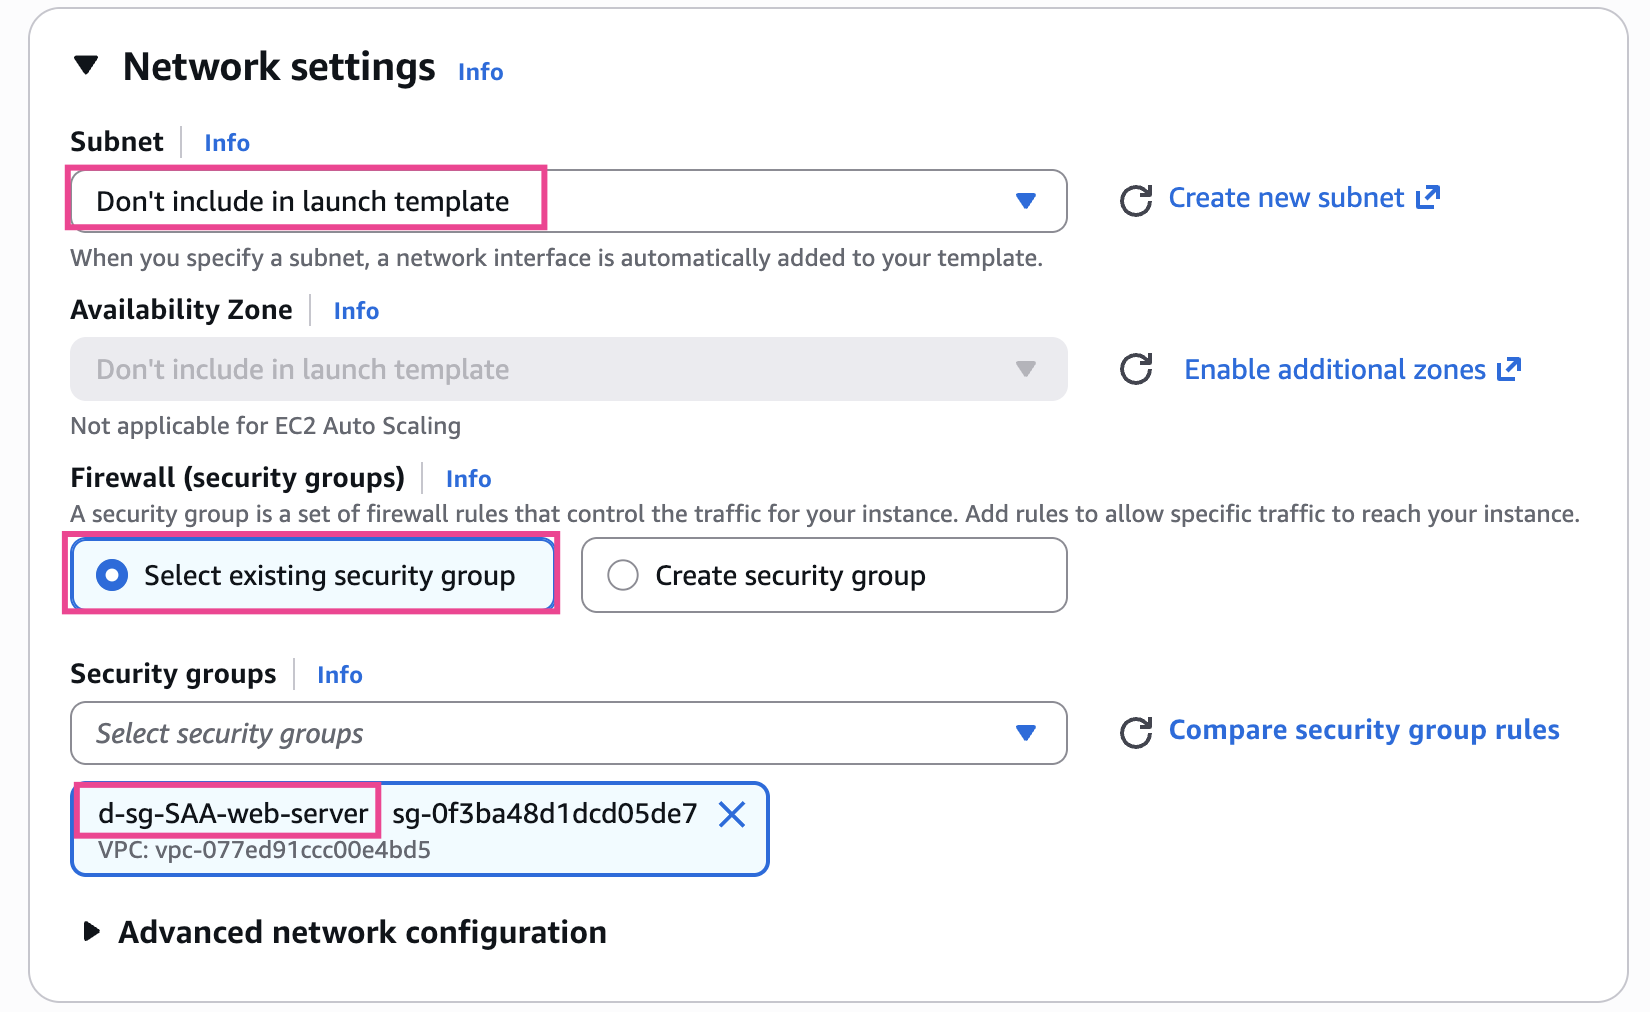Refresh the security groups list
This screenshot has height=1012, width=1650.
point(1136,732)
